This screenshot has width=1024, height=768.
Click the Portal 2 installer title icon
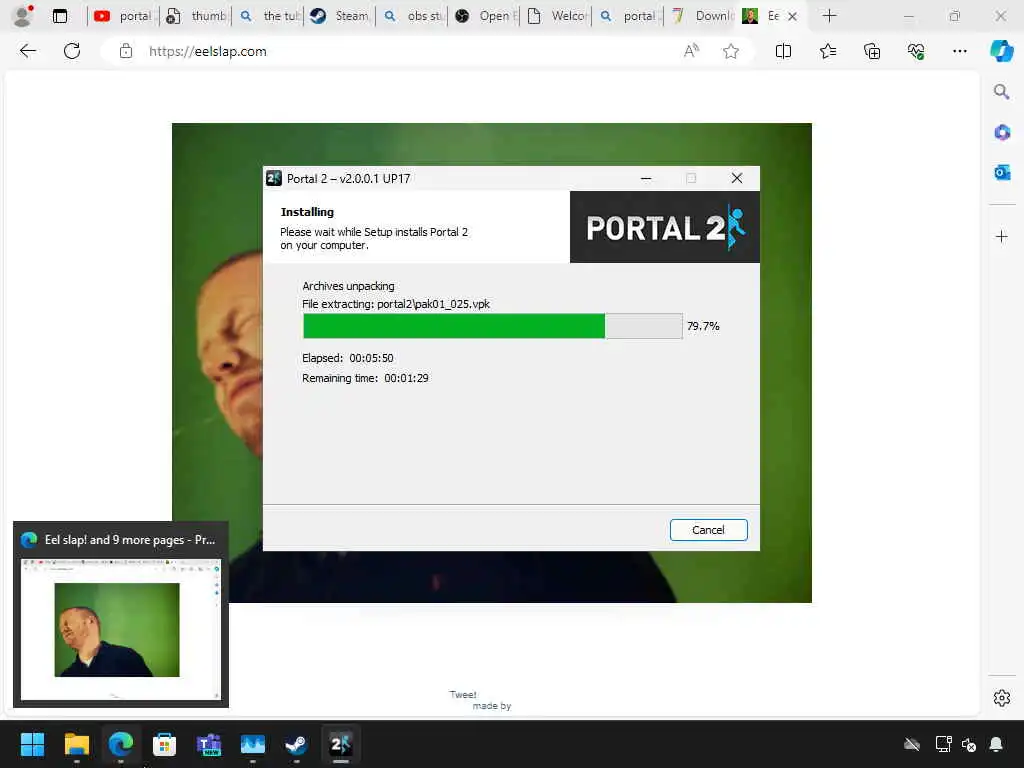pyautogui.click(x=274, y=178)
